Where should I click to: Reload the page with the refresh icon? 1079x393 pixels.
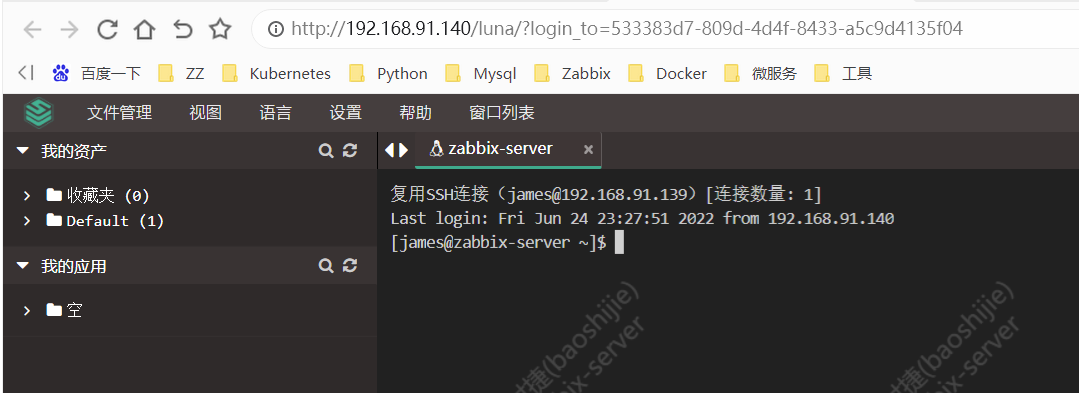coord(107,29)
